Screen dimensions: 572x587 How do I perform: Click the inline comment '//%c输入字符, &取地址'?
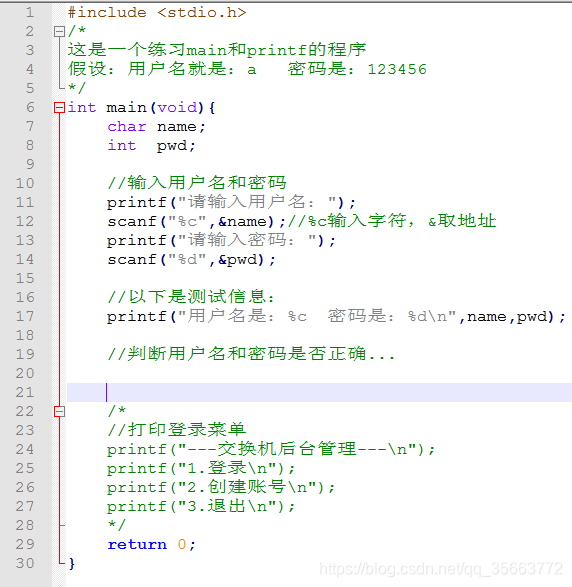click(392, 221)
